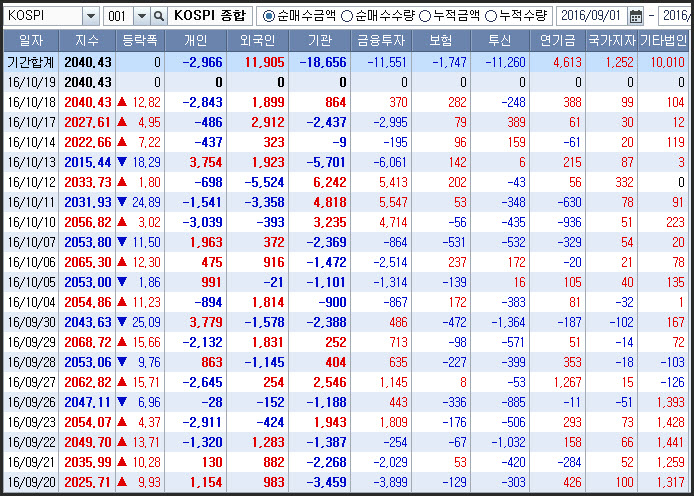Click the 금융투자 value -6,061

390,162
